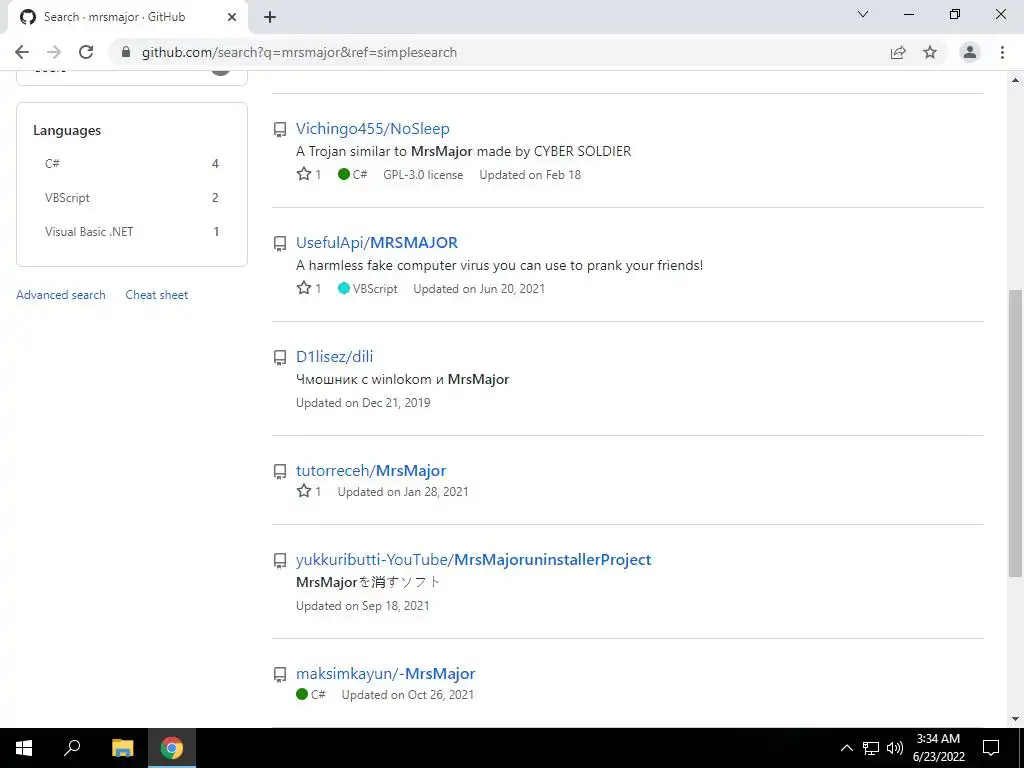The image size is (1024, 768).
Task: Click the repository icon beside tutorreceh/MrsMajor
Action: (x=280, y=472)
